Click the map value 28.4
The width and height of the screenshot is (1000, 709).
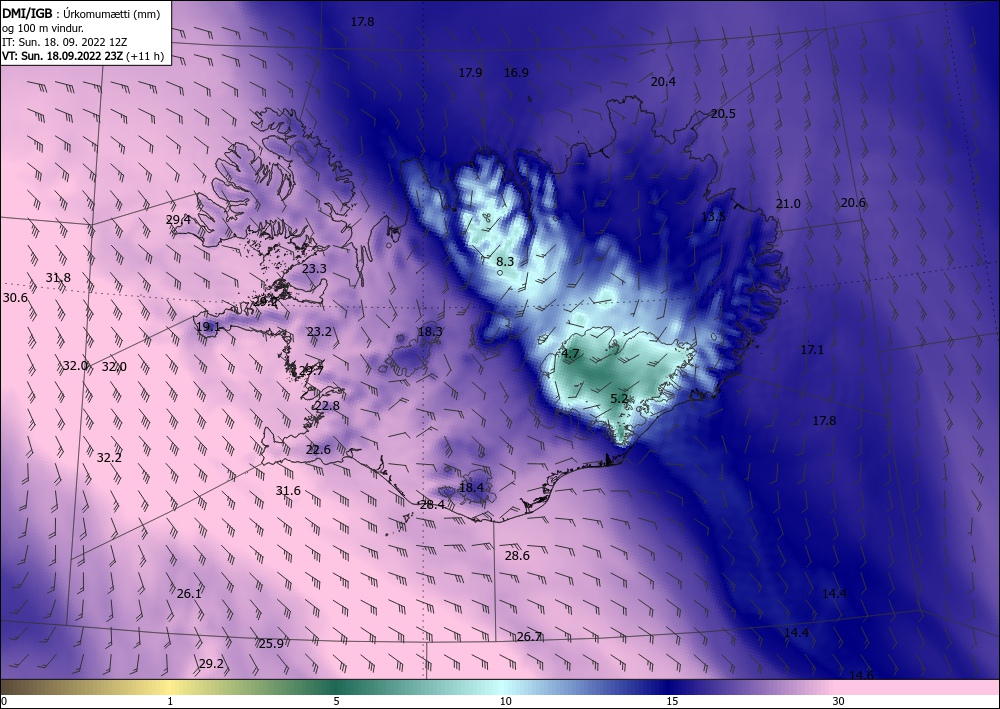[x=432, y=505]
